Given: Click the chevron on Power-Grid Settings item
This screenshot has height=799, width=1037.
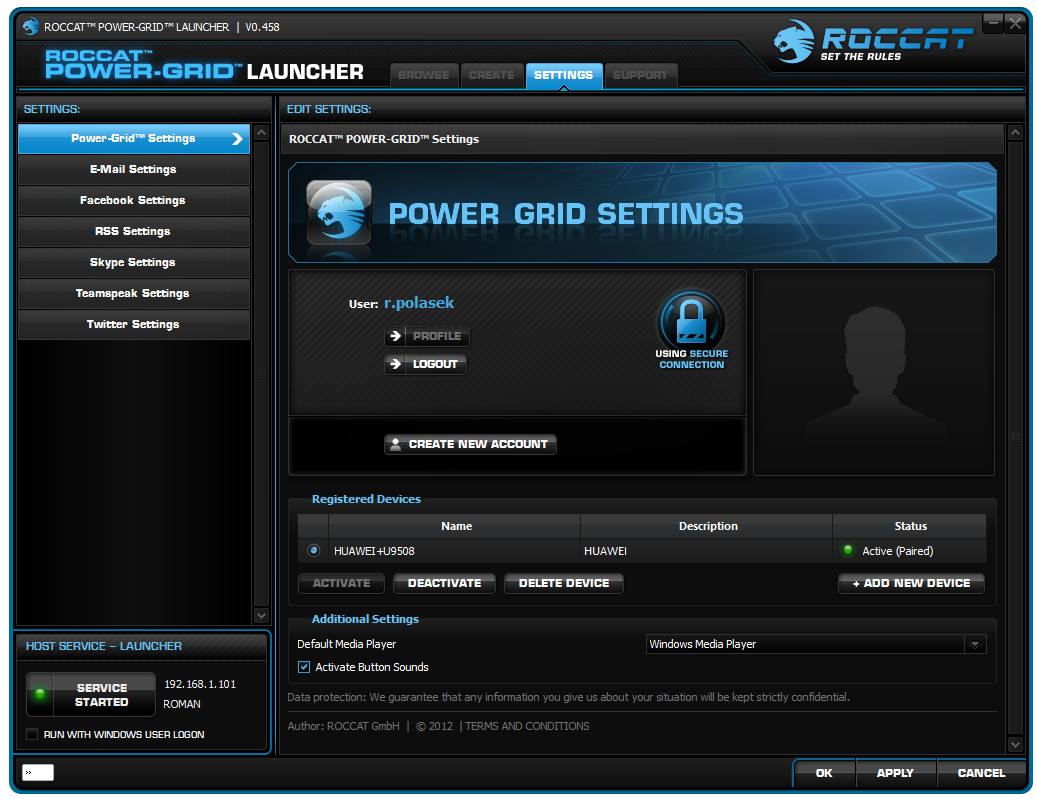Looking at the screenshot, I should coord(237,139).
